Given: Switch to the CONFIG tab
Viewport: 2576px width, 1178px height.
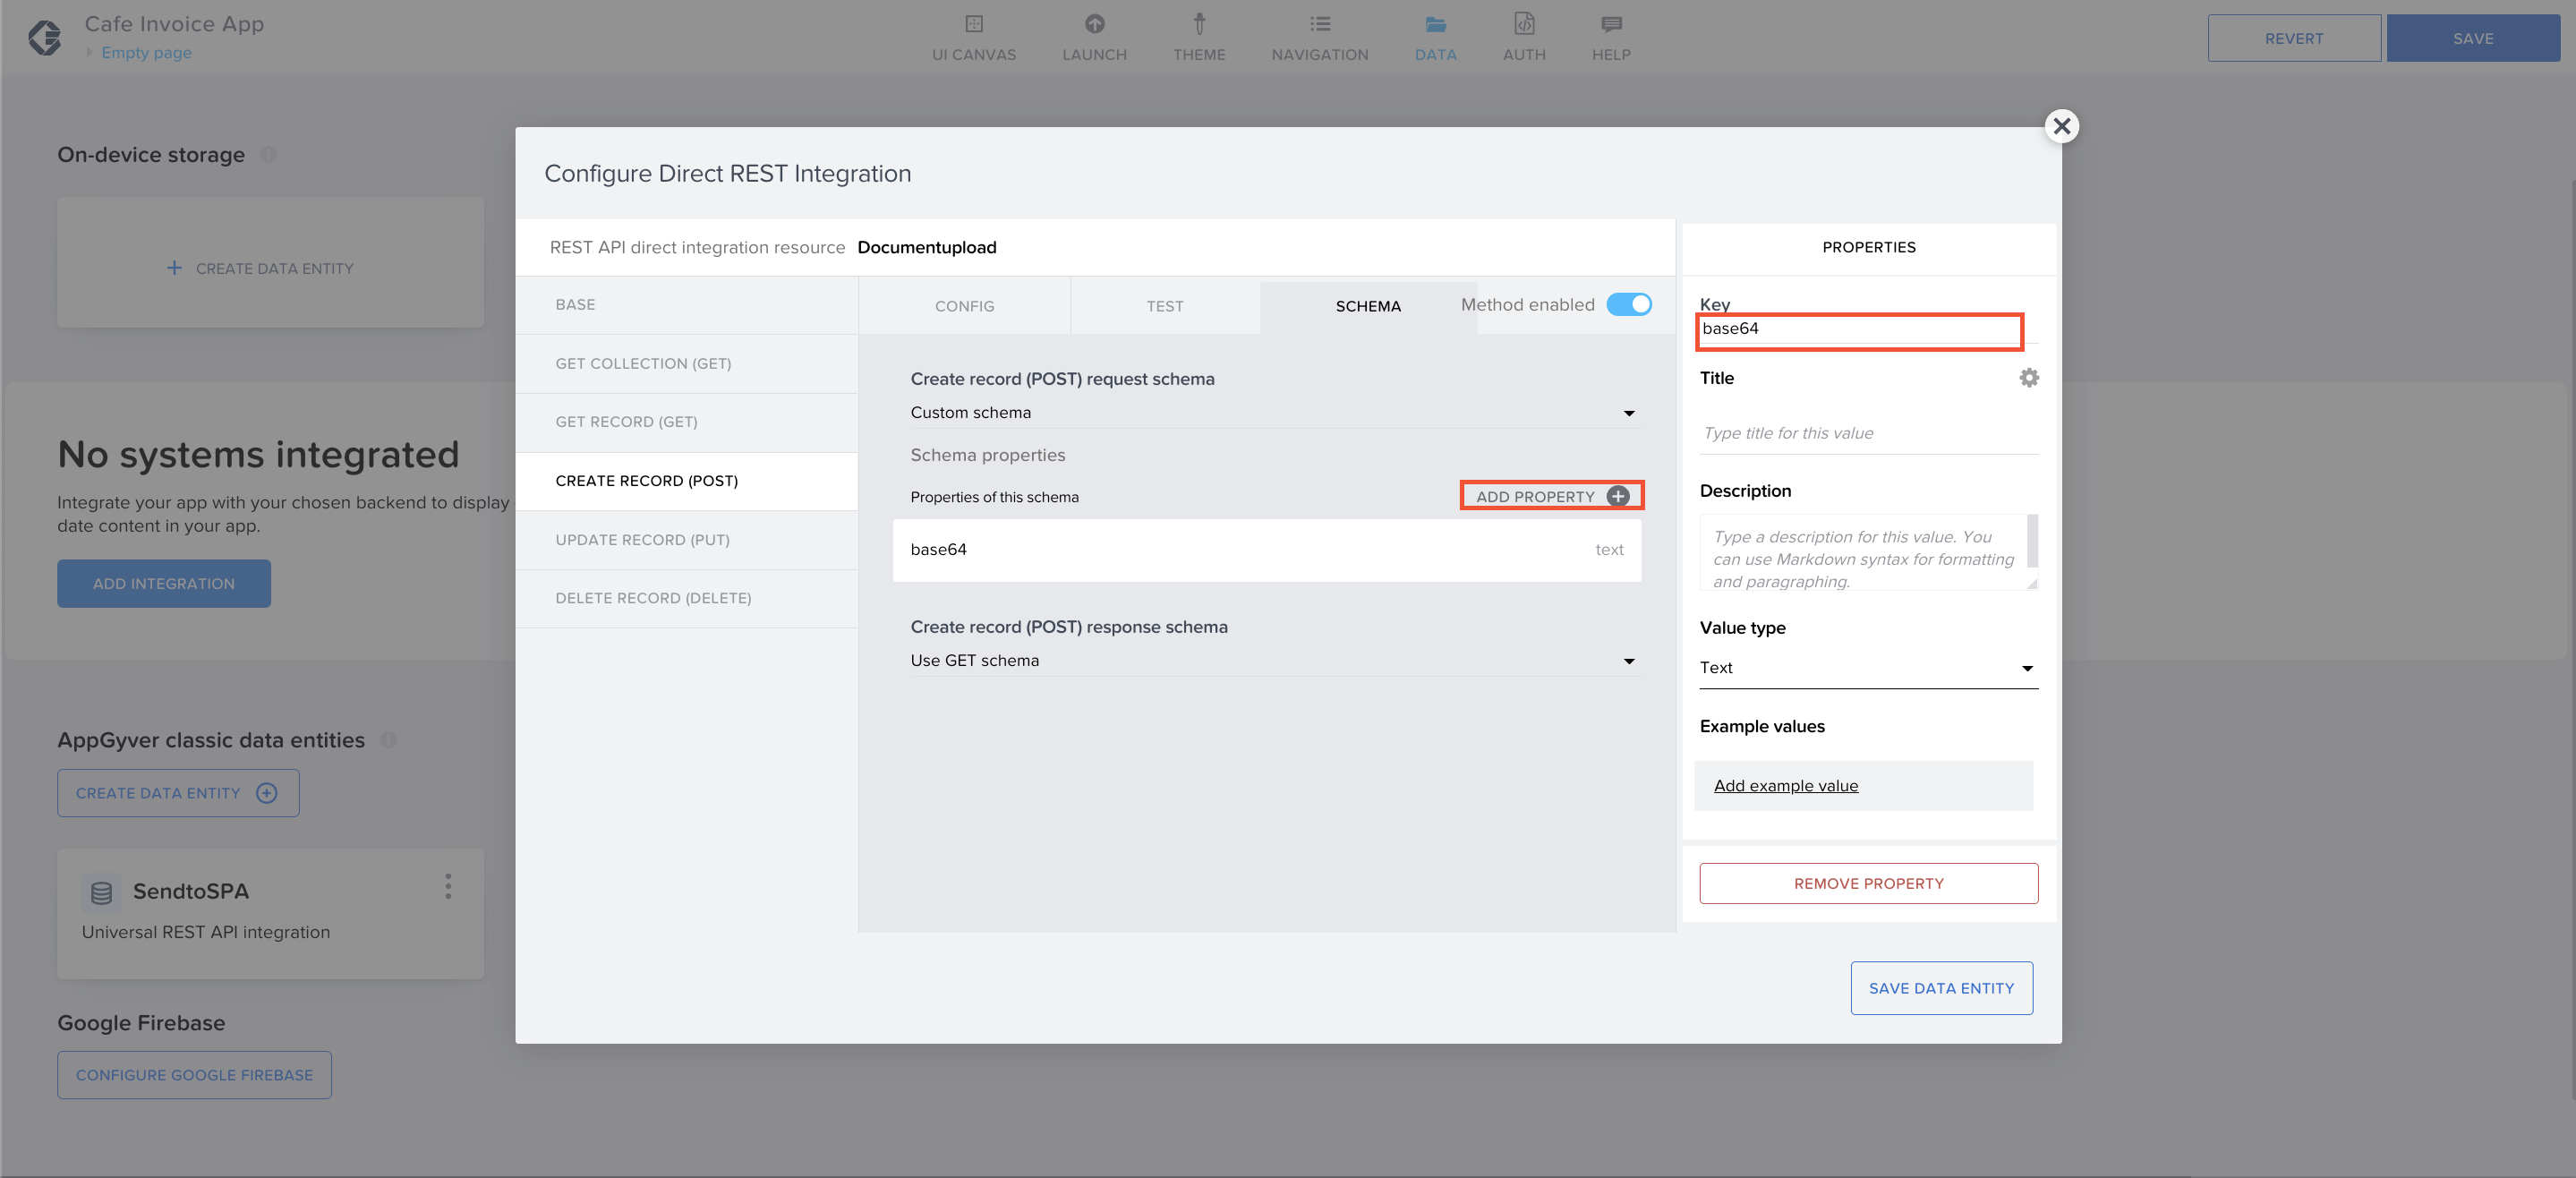Looking at the screenshot, I should 964,306.
